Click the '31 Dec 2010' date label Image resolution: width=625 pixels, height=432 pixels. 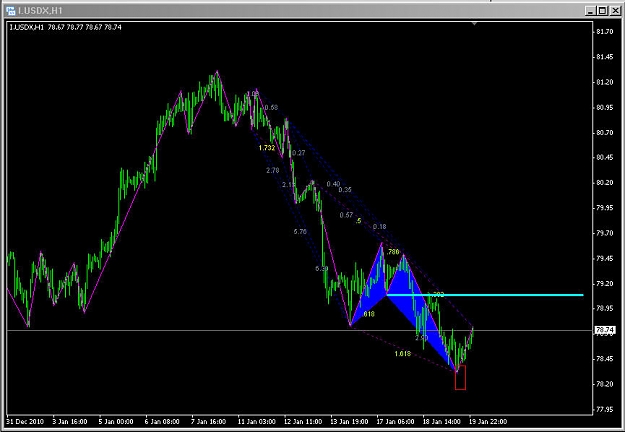(26, 421)
